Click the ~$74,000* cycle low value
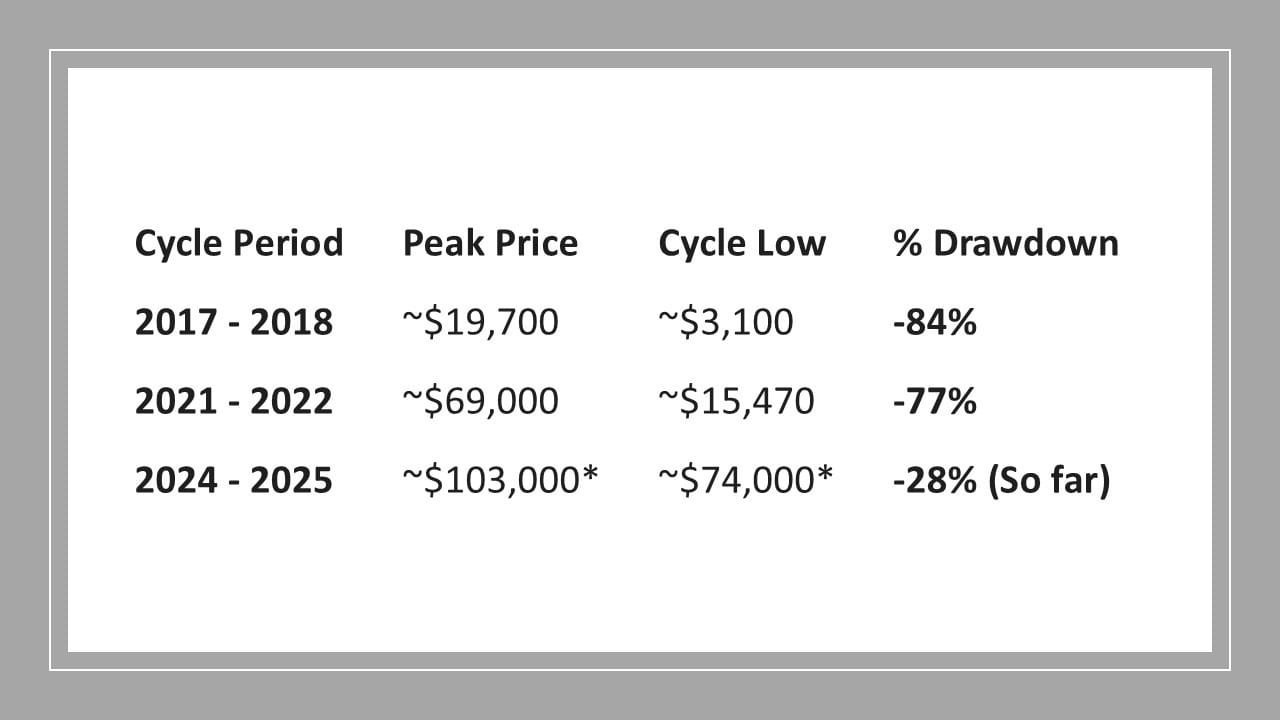This screenshot has width=1280, height=720. (x=745, y=481)
